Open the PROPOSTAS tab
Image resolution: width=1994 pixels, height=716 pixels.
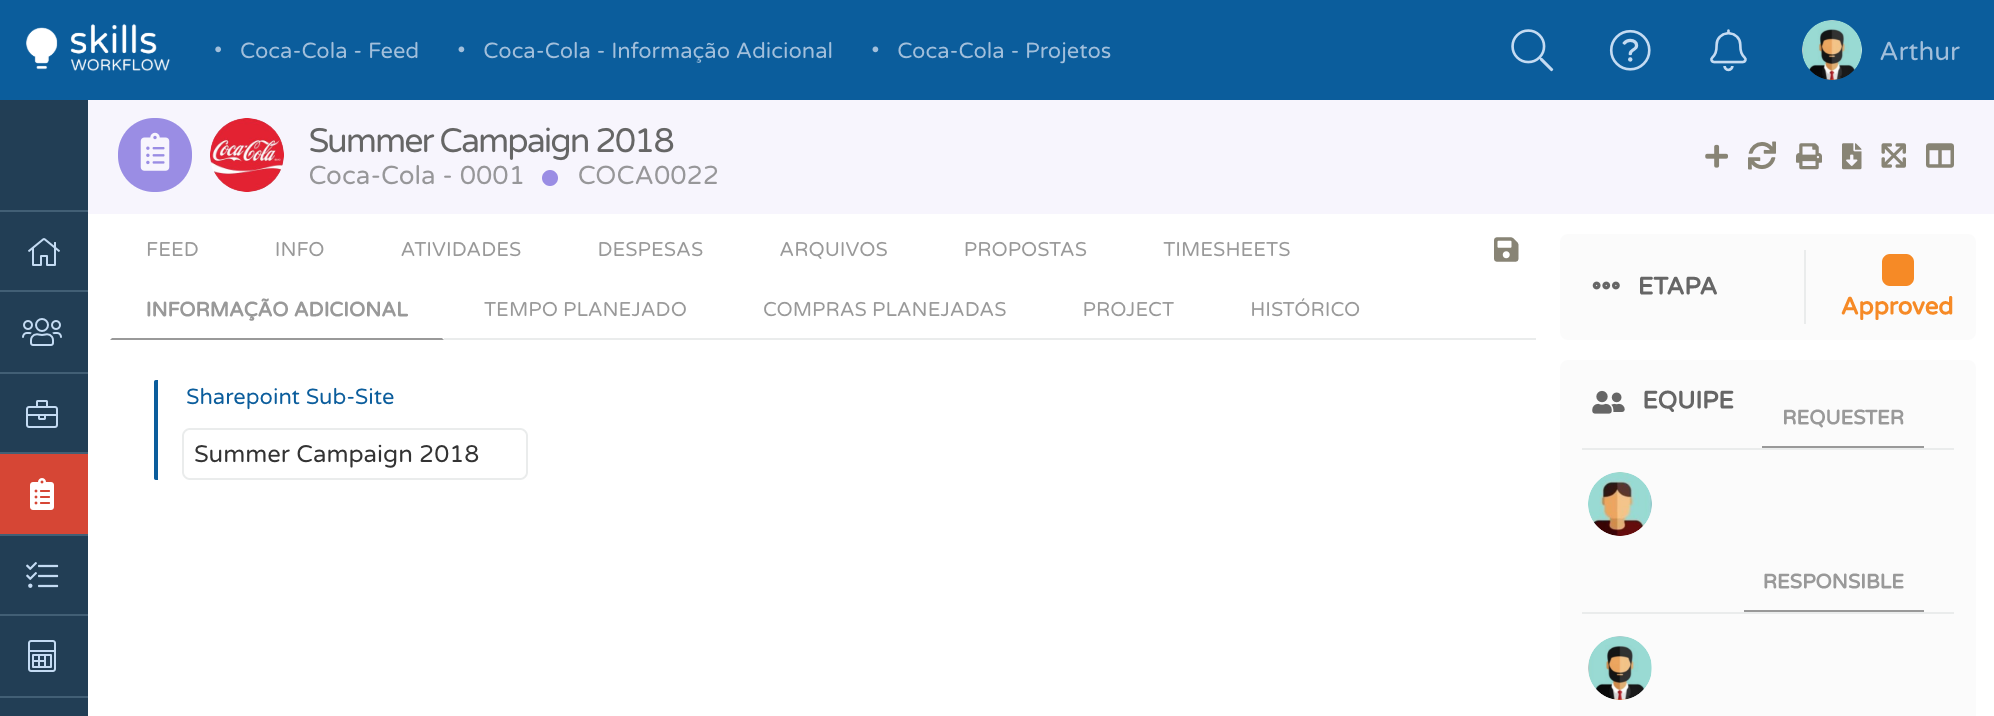pyautogui.click(x=1025, y=249)
